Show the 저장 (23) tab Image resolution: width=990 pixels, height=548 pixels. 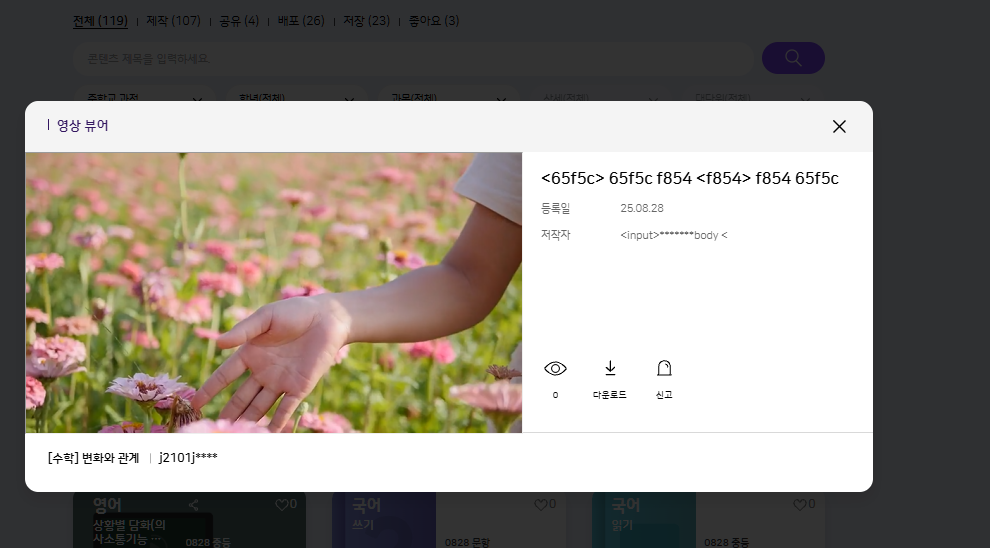point(366,20)
